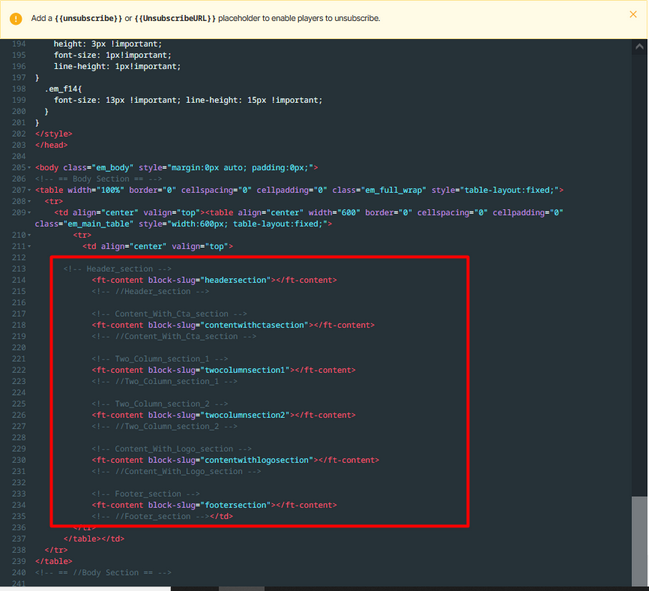Viewport: 650px width, 593px height.
Task: Click the closing style tag line
Action: point(53,134)
